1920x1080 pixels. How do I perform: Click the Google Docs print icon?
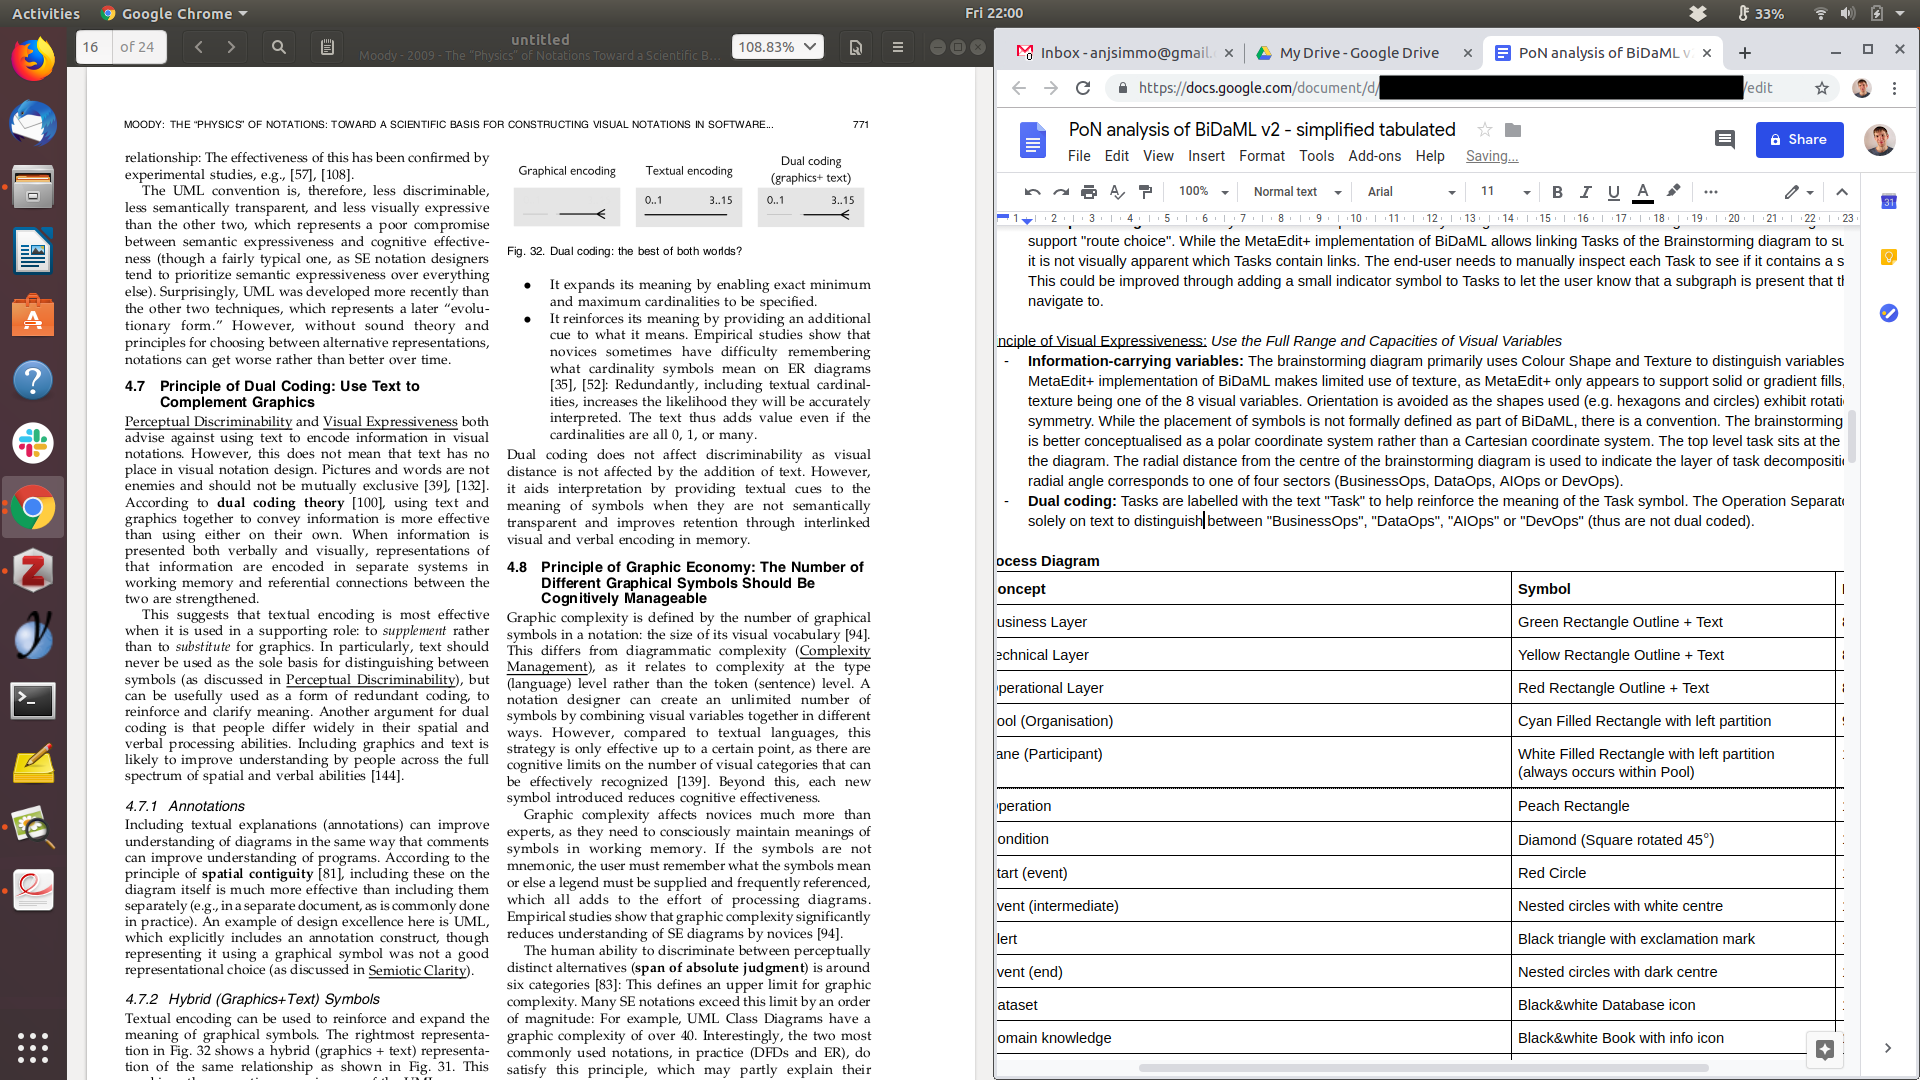coord(1089,192)
